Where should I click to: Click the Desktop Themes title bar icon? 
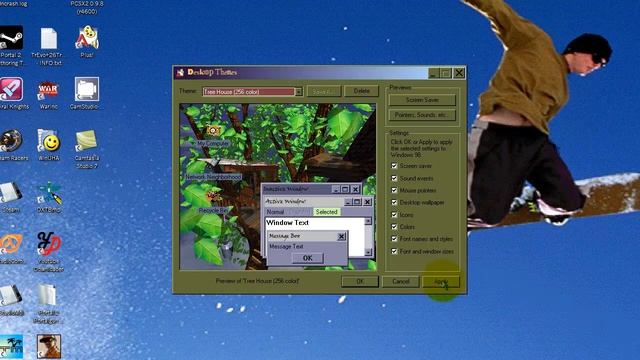pyautogui.click(x=180, y=73)
